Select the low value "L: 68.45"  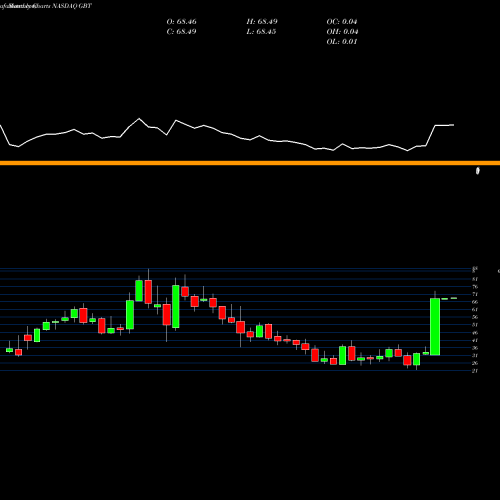(x=262, y=32)
